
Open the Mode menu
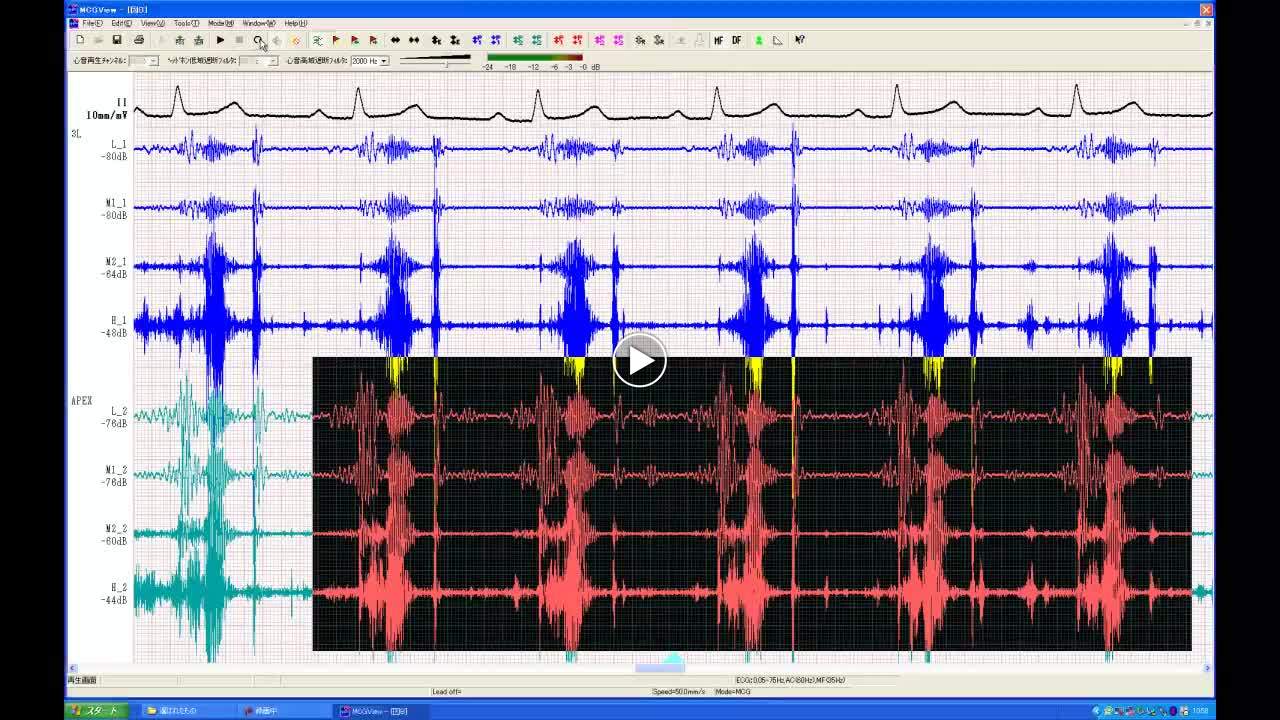pyautogui.click(x=220, y=23)
